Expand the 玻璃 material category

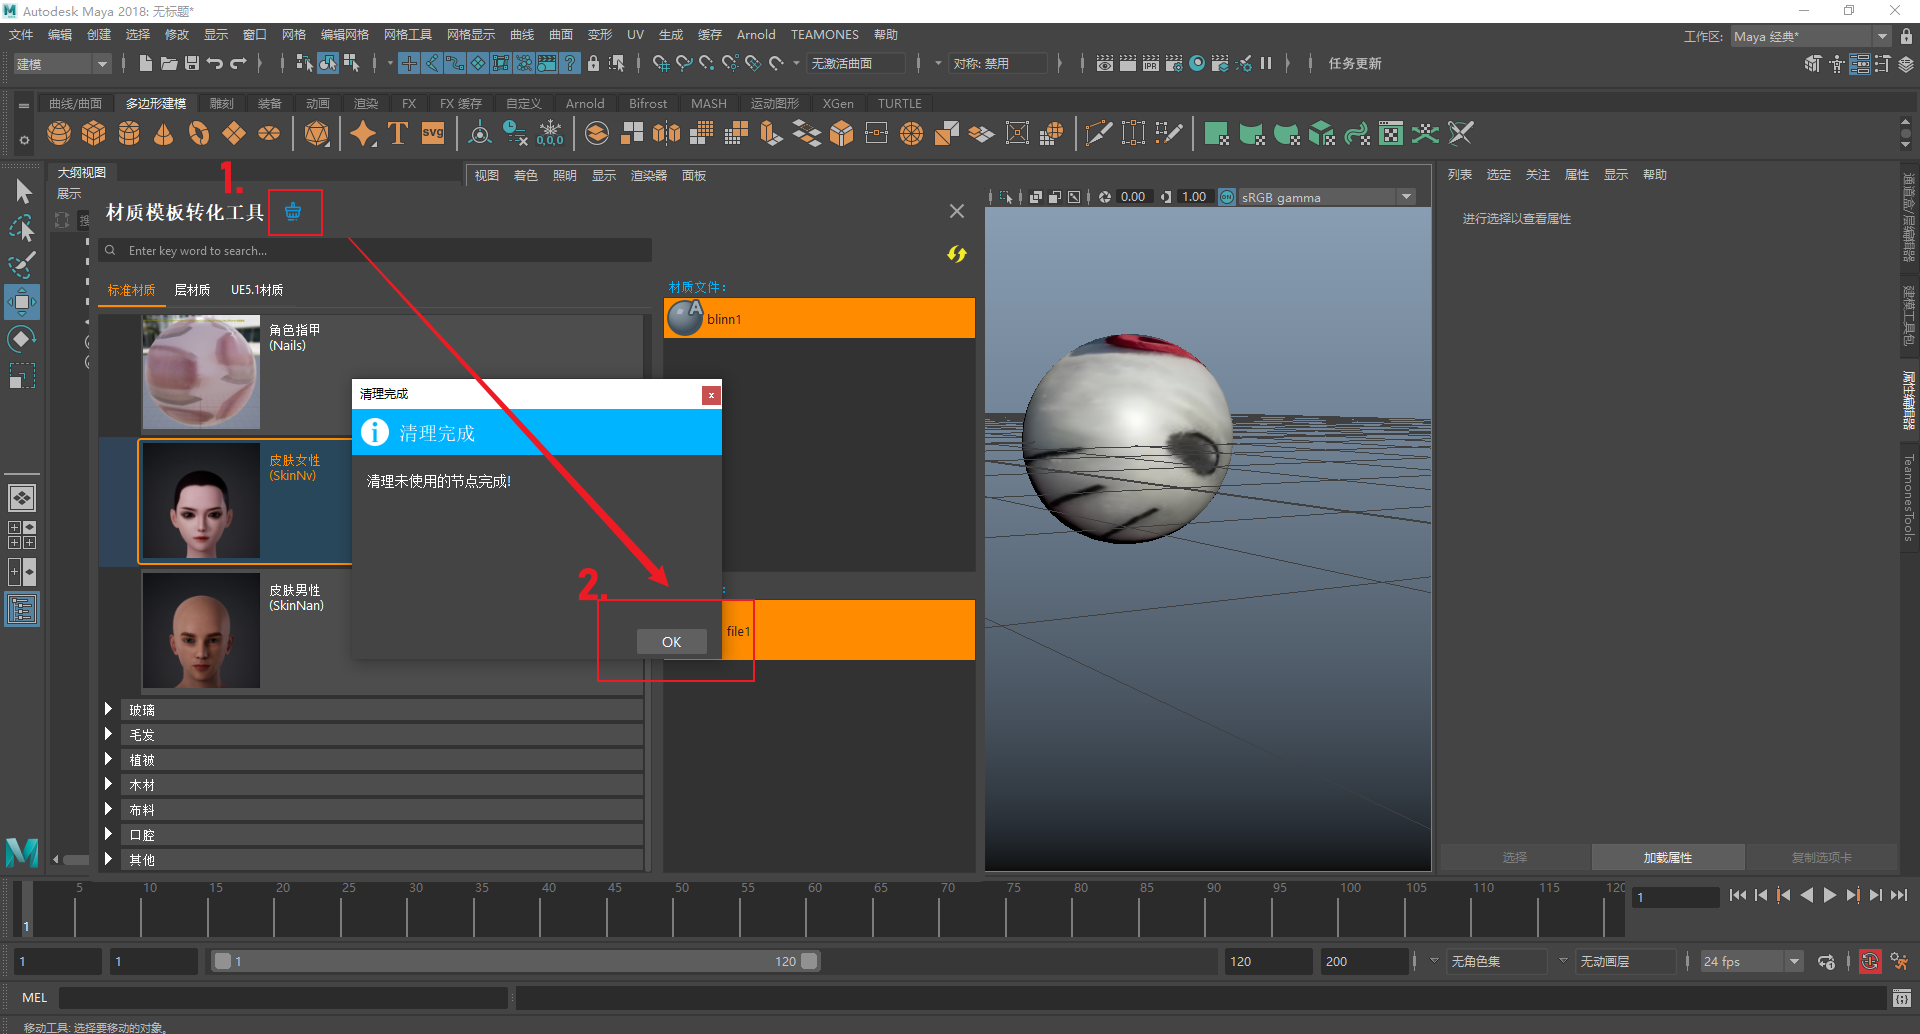pos(108,709)
